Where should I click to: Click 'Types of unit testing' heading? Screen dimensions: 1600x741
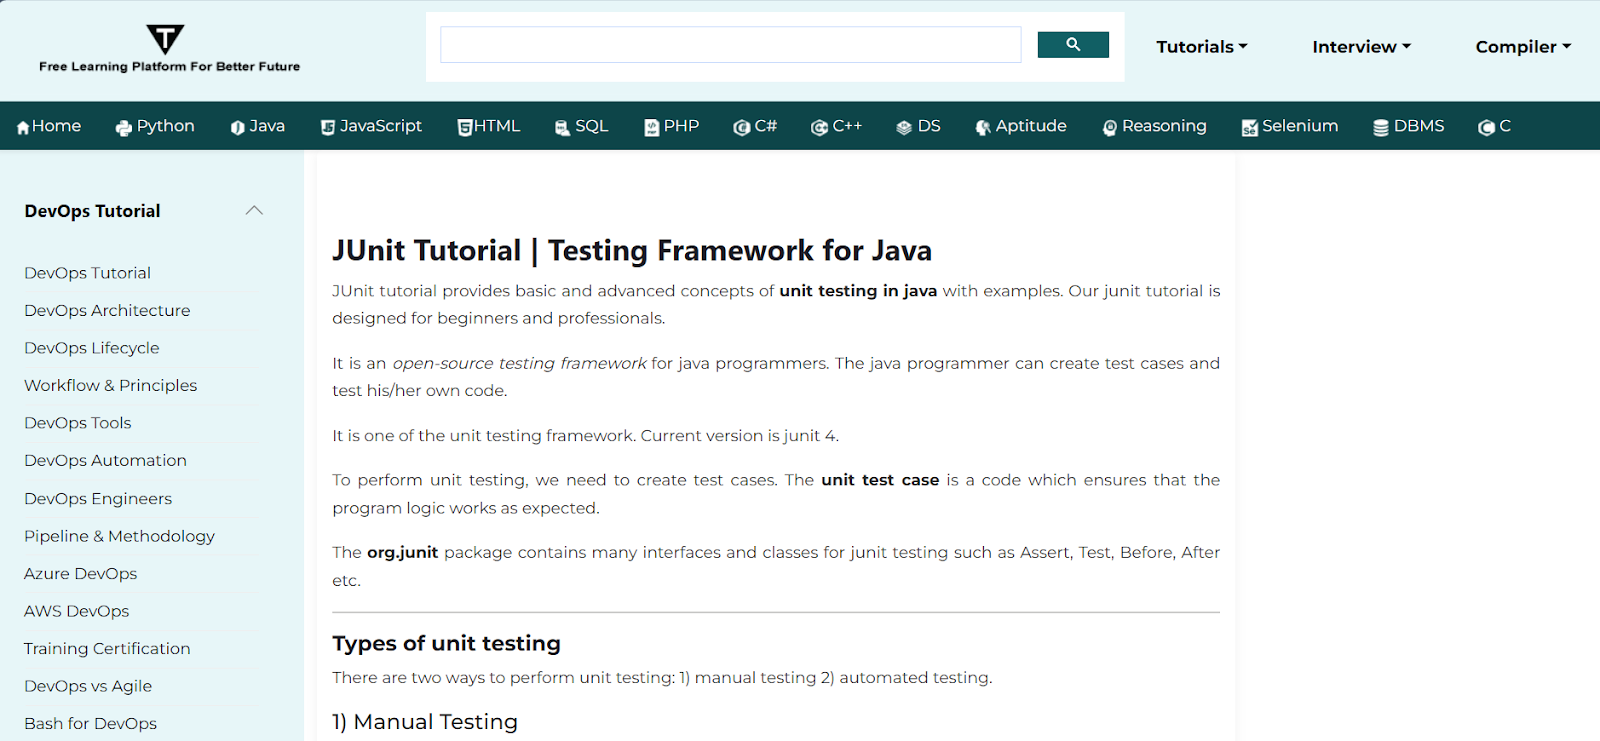[x=446, y=643]
